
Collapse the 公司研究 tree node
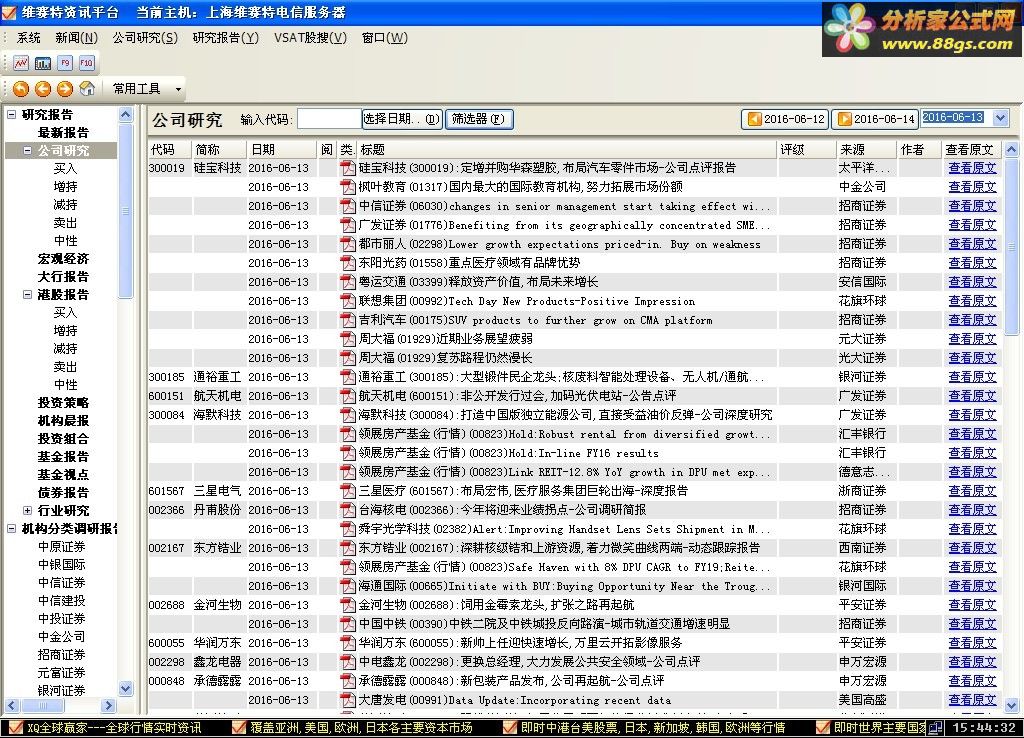[27, 150]
